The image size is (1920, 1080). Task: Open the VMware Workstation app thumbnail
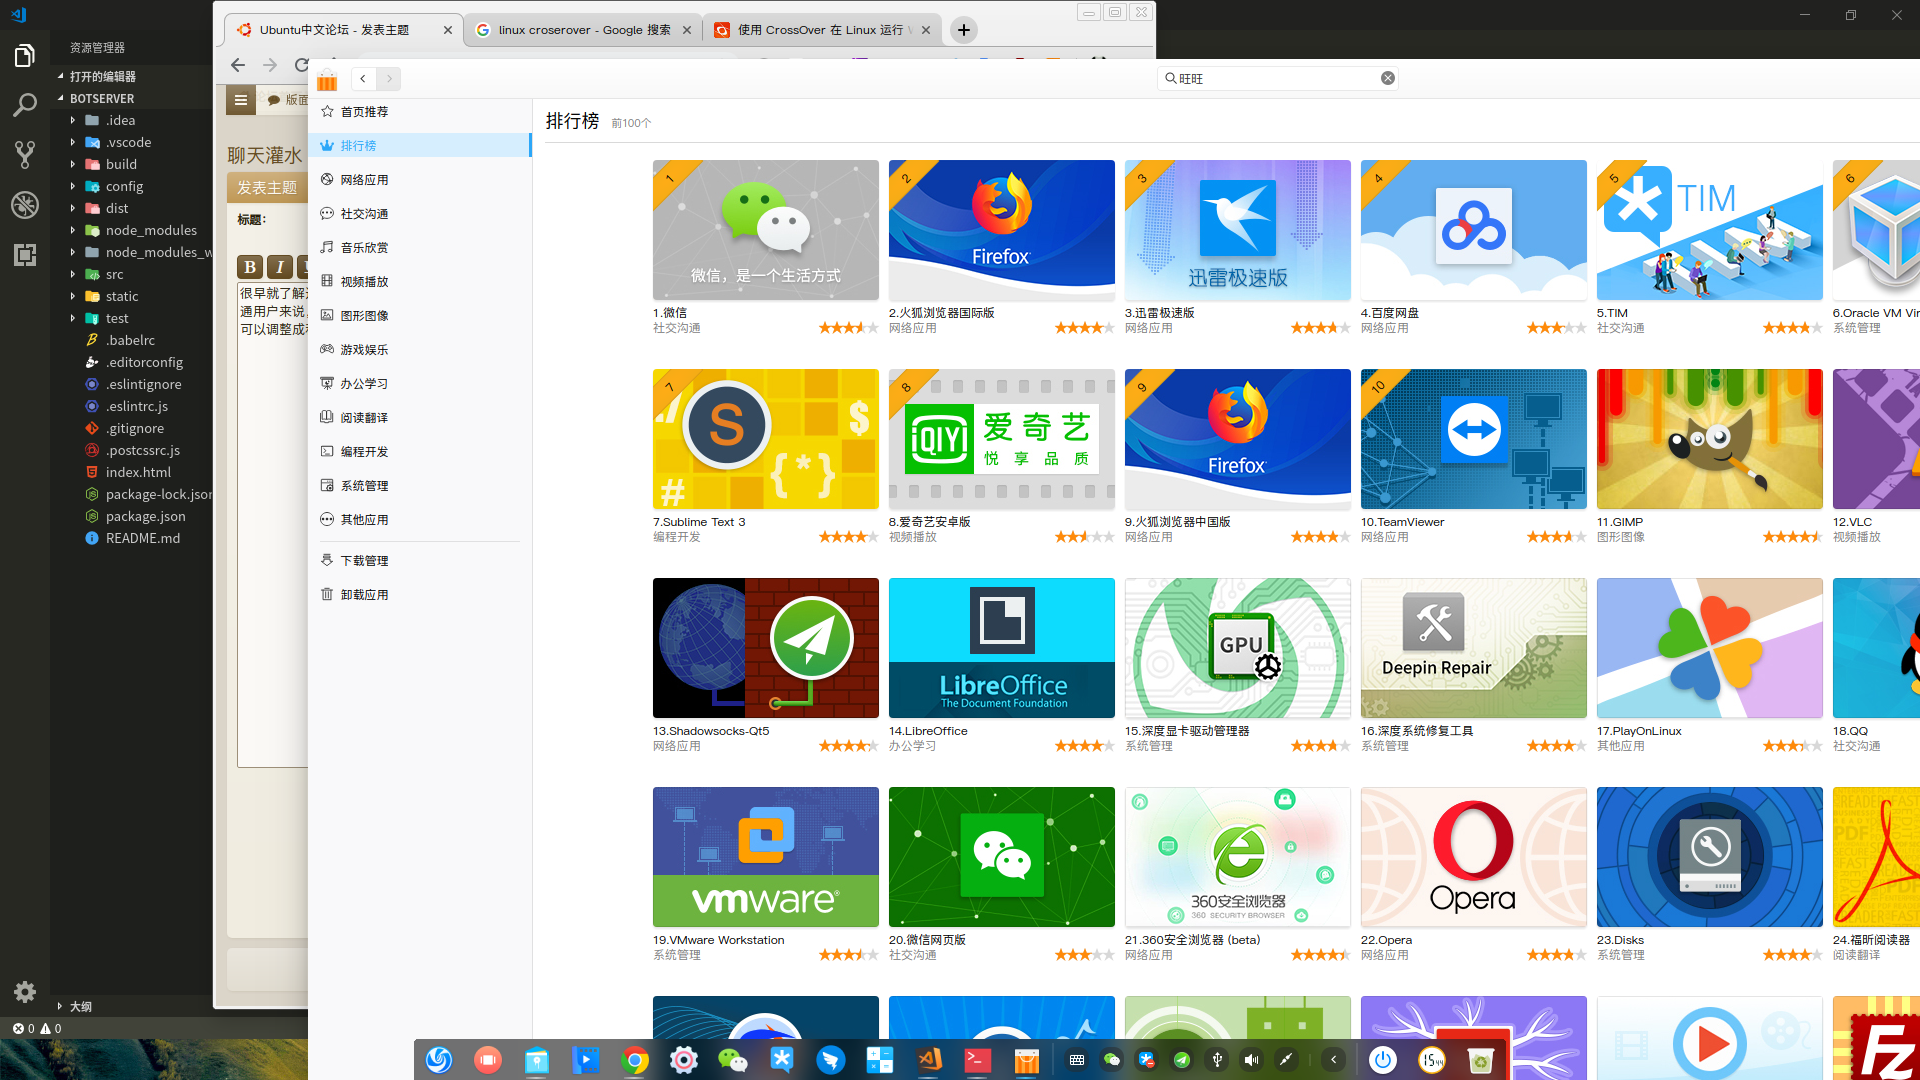[x=766, y=857]
